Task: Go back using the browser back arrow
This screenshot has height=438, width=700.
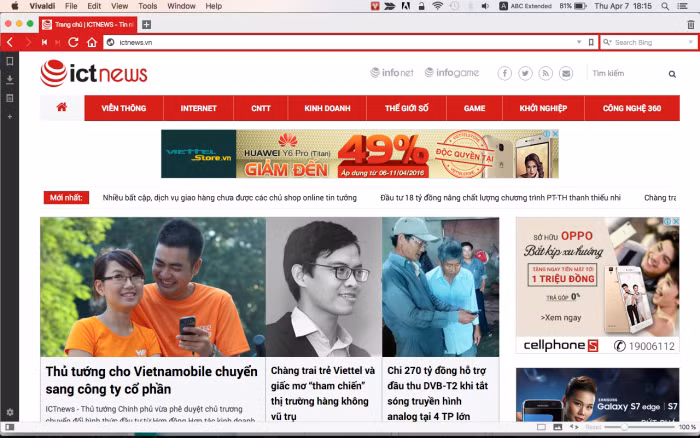Action: tap(10, 42)
